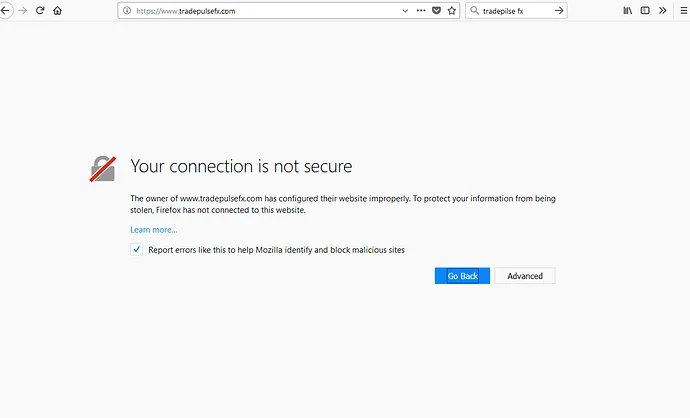This screenshot has width=690, height=418.
Task: Save page to Pocket
Action: pyautogui.click(x=436, y=10)
